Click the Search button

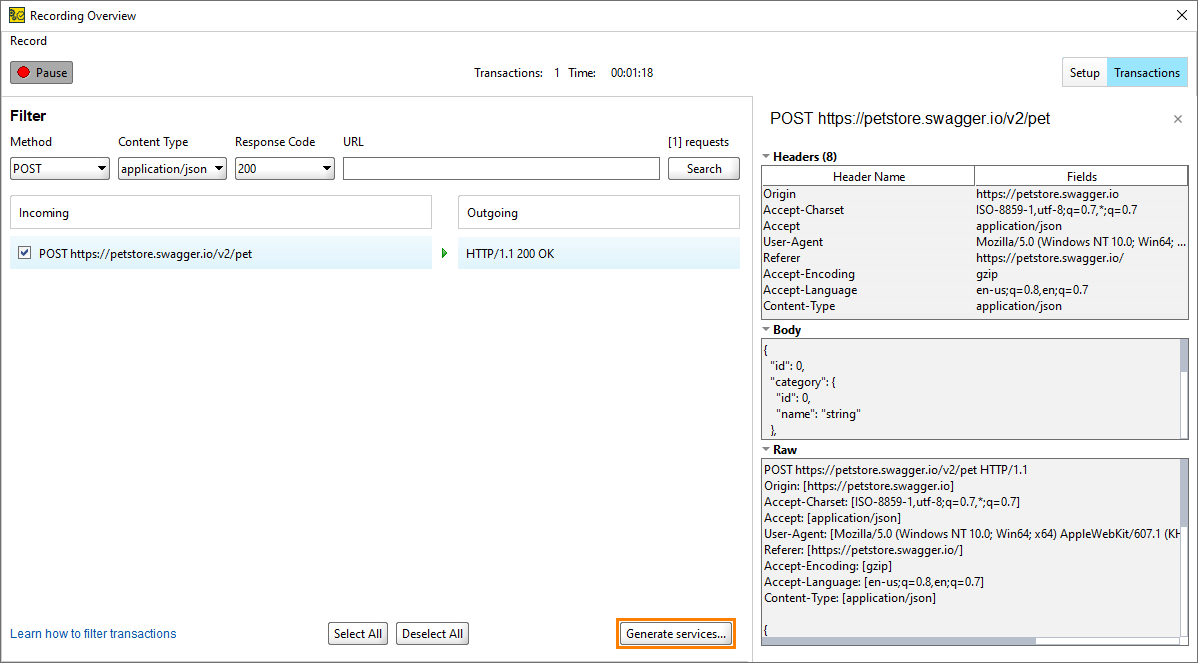(x=703, y=168)
